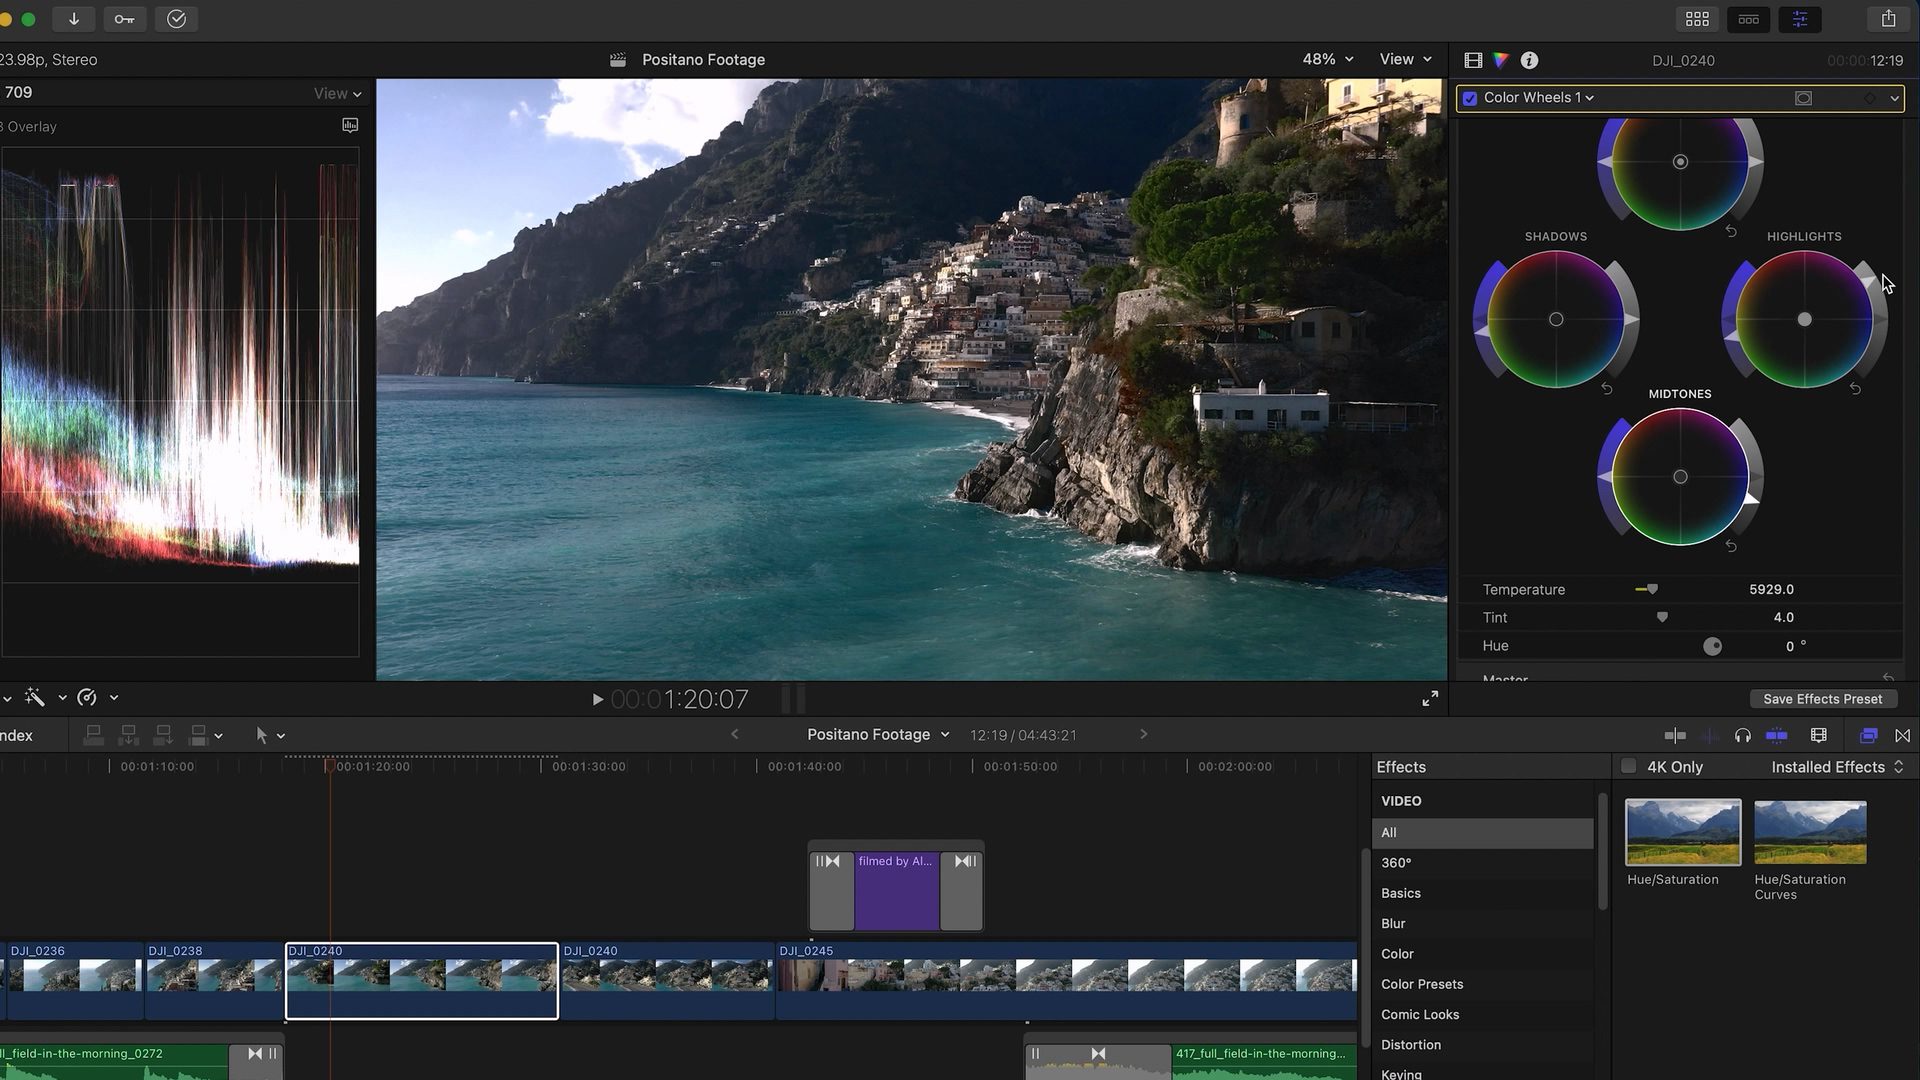Image resolution: width=1920 pixels, height=1080 pixels.
Task: Select the DJI_0245 clip in timeline
Action: pos(1066,980)
